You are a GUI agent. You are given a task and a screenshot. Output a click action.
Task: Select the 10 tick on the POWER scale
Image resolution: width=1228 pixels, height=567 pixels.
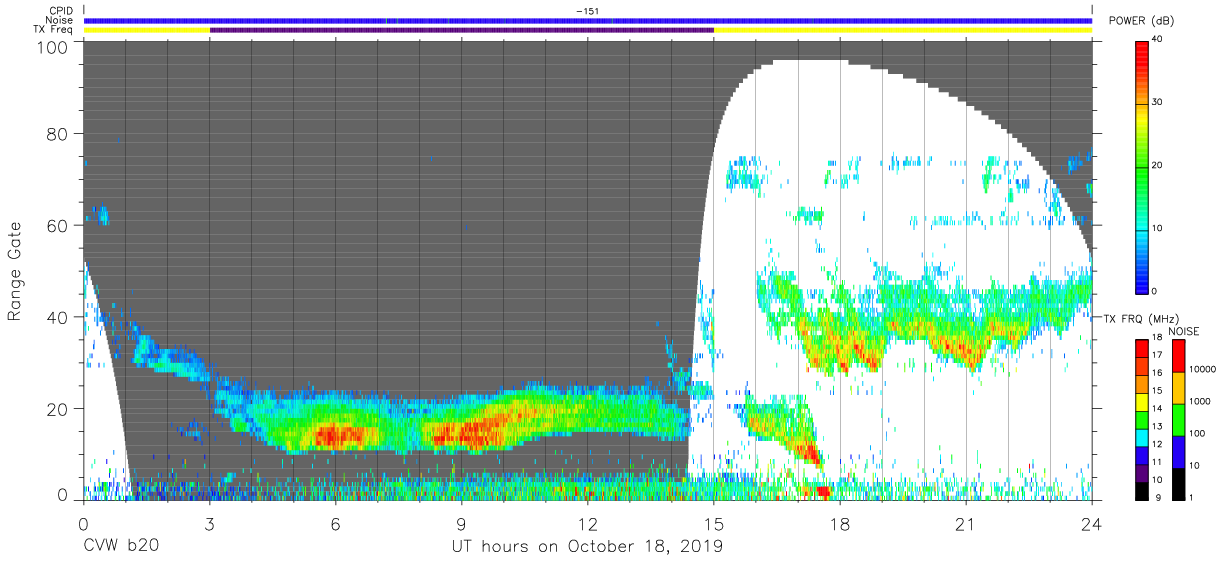1158,228
